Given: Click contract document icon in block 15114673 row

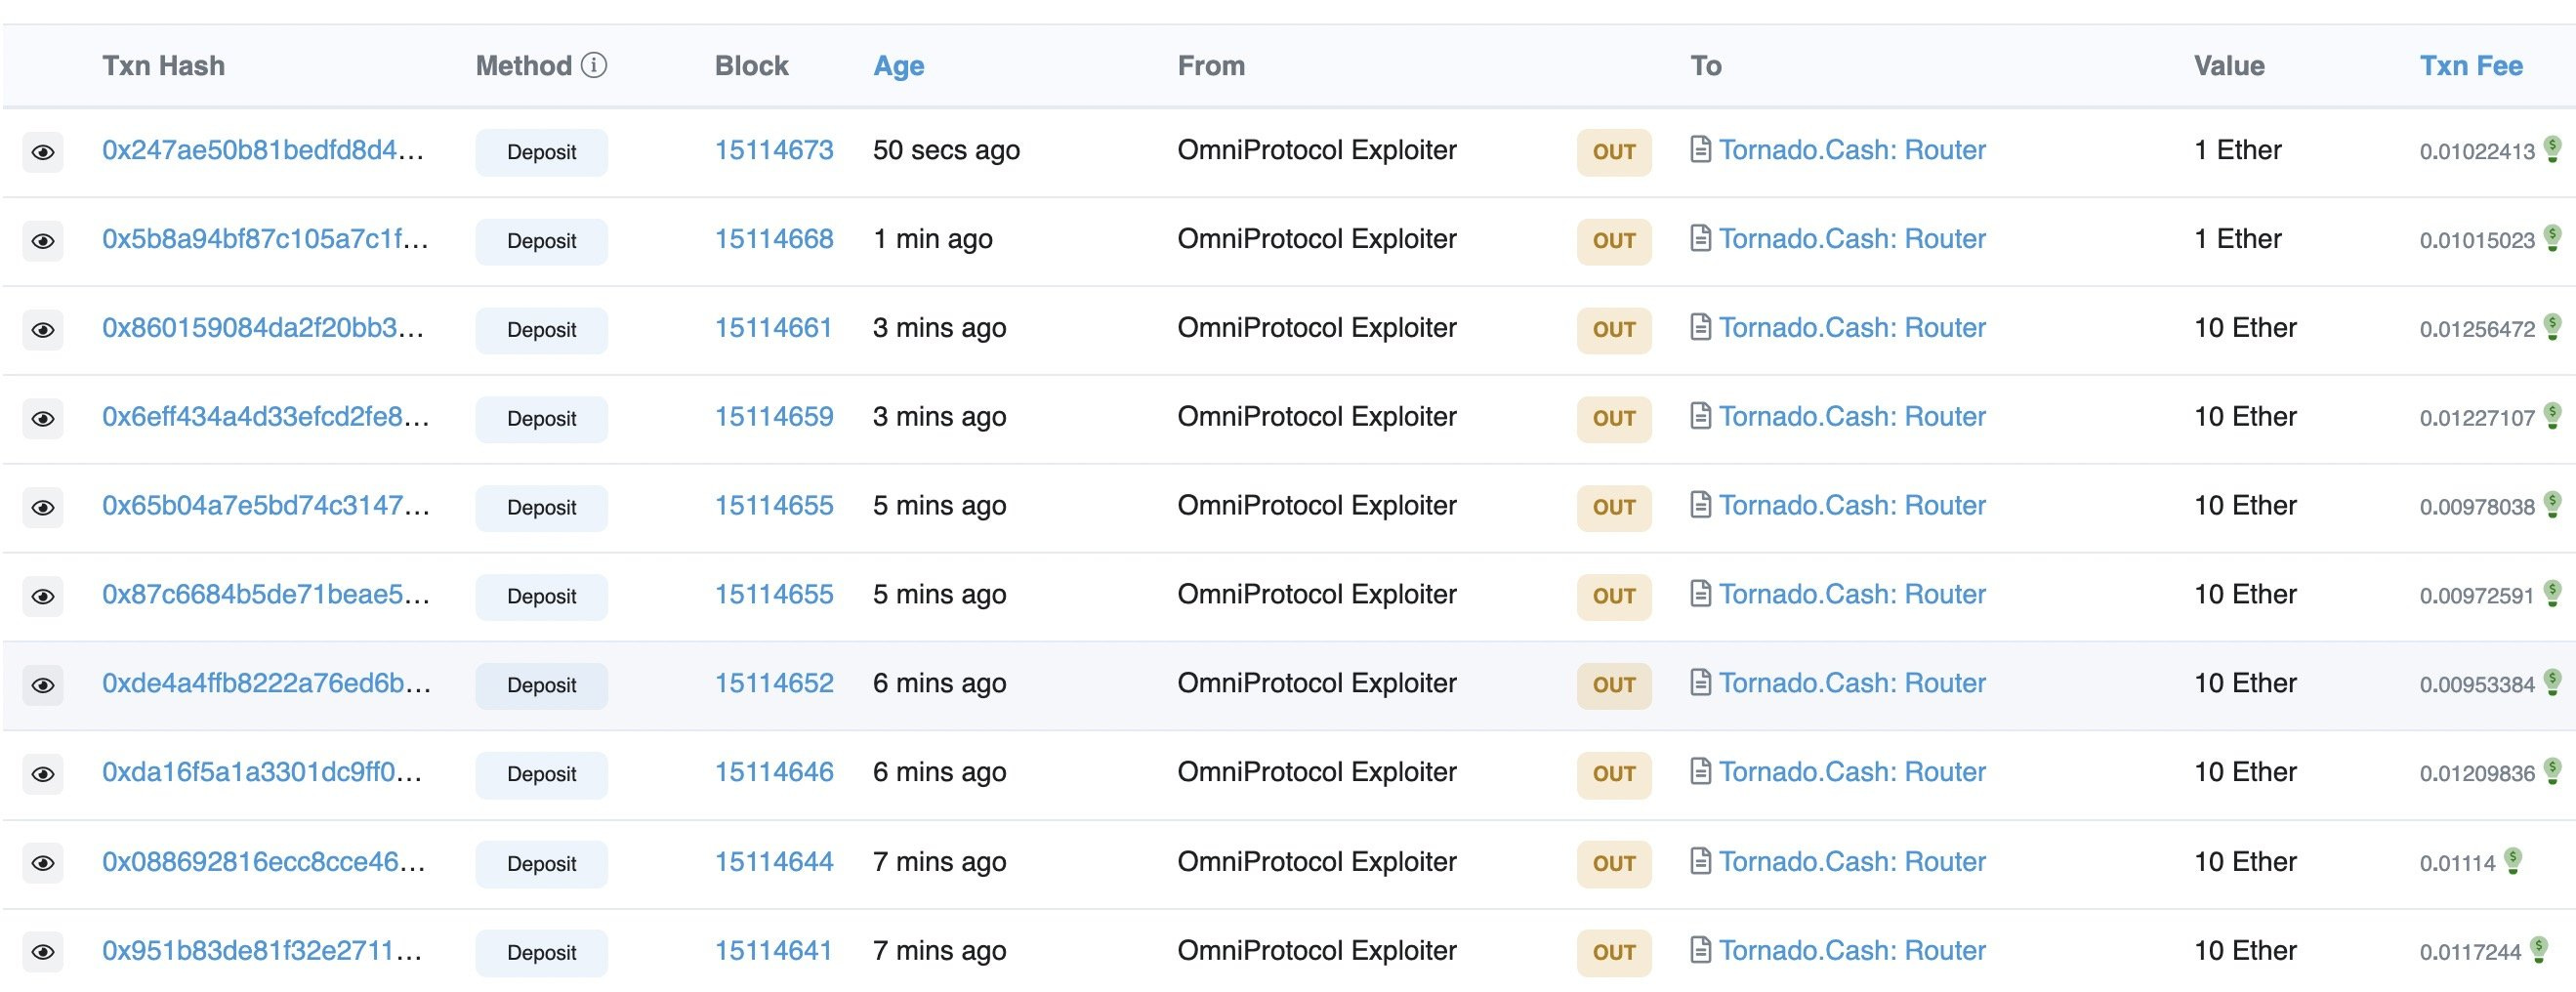Looking at the screenshot, I should (1700, 150).
